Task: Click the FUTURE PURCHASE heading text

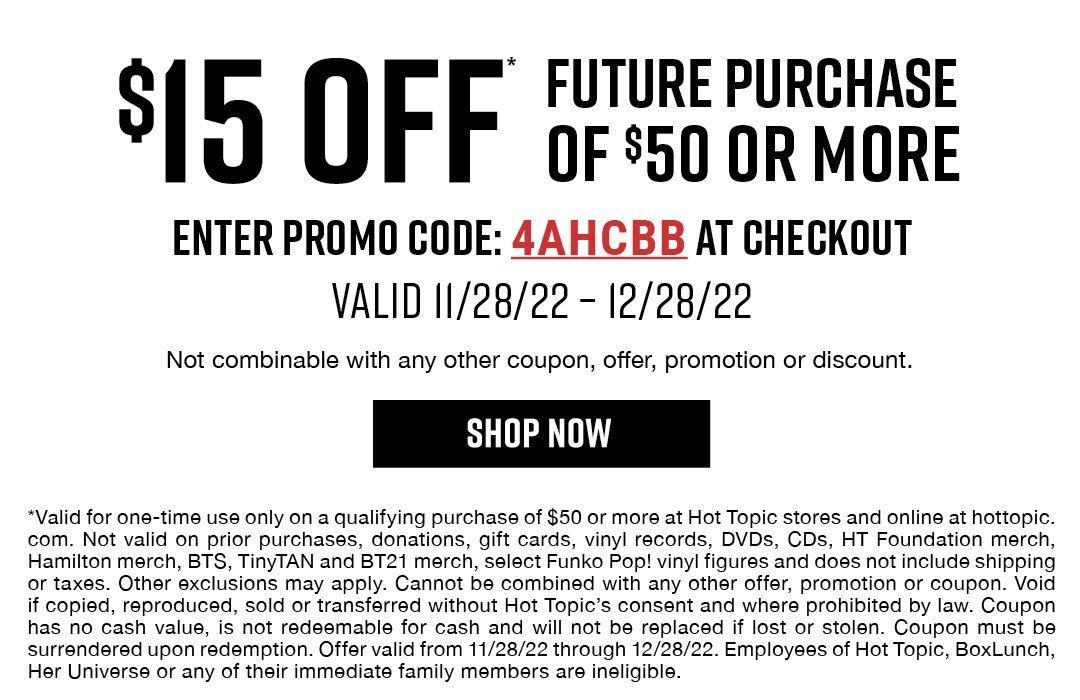Action: pyautogui.click(x=751, y=85)
